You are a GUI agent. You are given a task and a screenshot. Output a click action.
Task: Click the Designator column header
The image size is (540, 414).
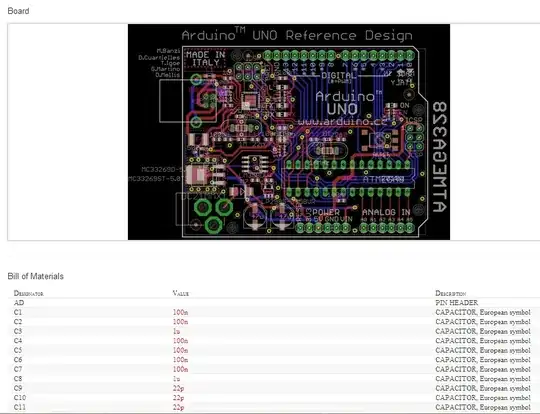click(x=29, y=293)
